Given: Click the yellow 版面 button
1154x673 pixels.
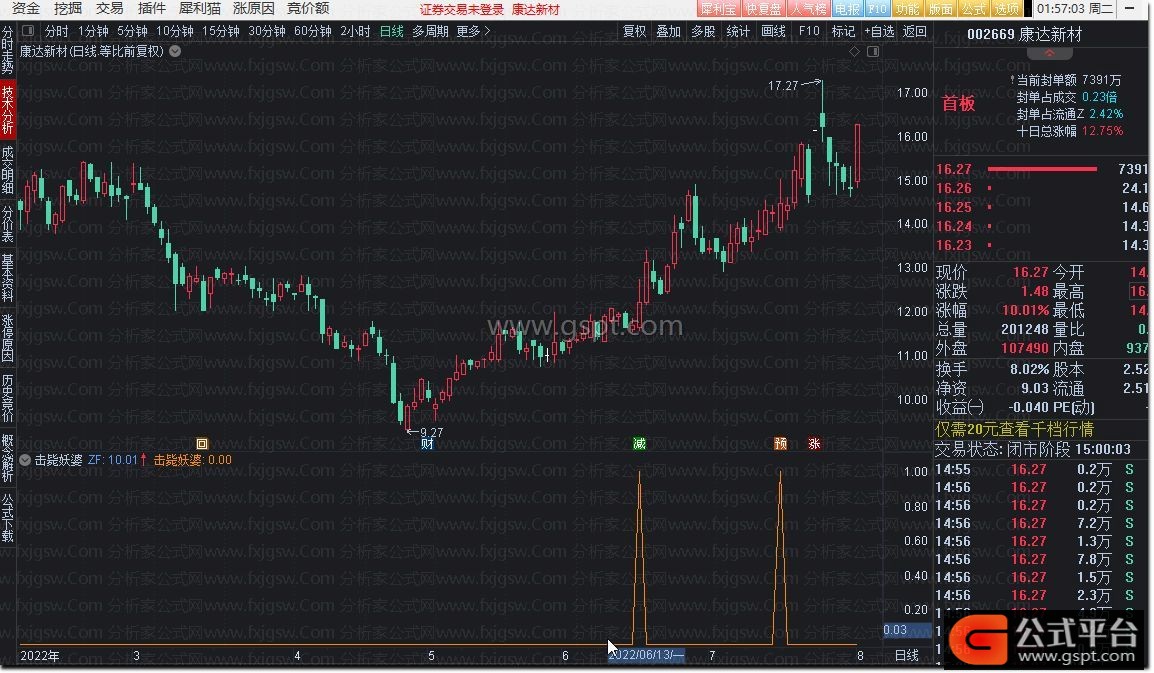Looking at the screenshot, I should (941, 9).
